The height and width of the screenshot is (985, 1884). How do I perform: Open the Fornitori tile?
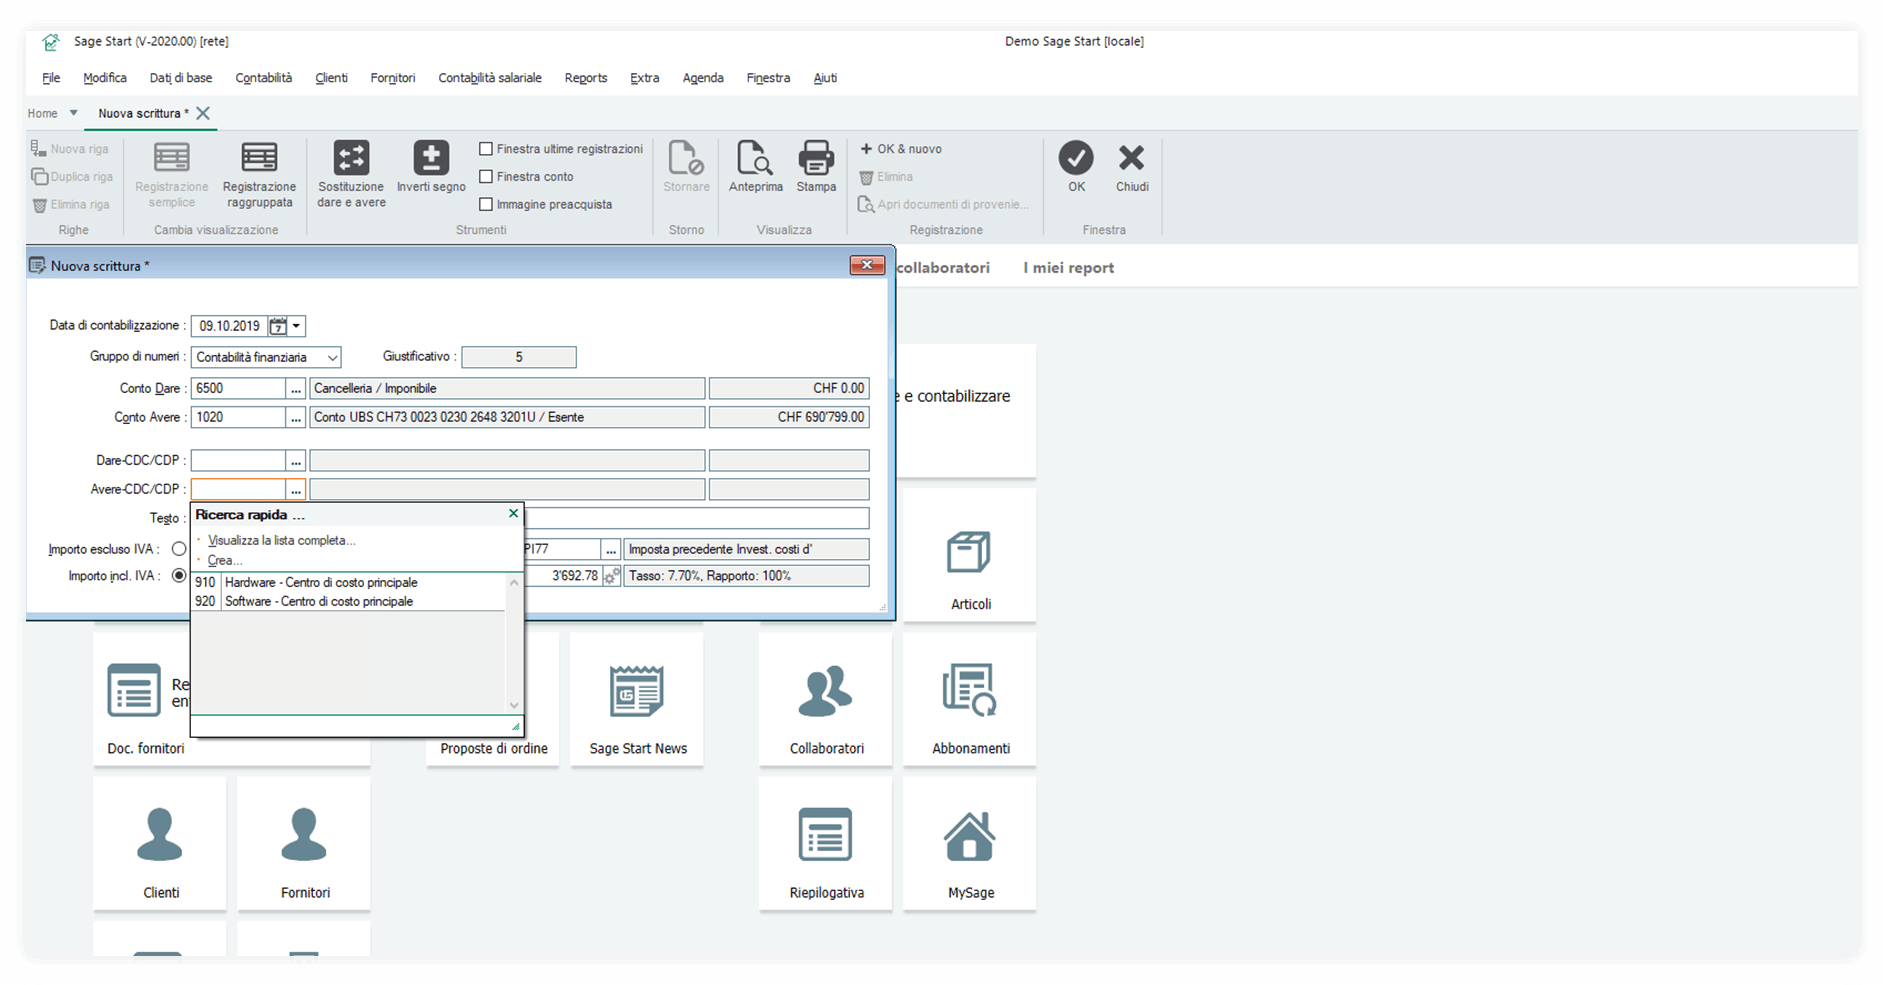coord(304,843)
